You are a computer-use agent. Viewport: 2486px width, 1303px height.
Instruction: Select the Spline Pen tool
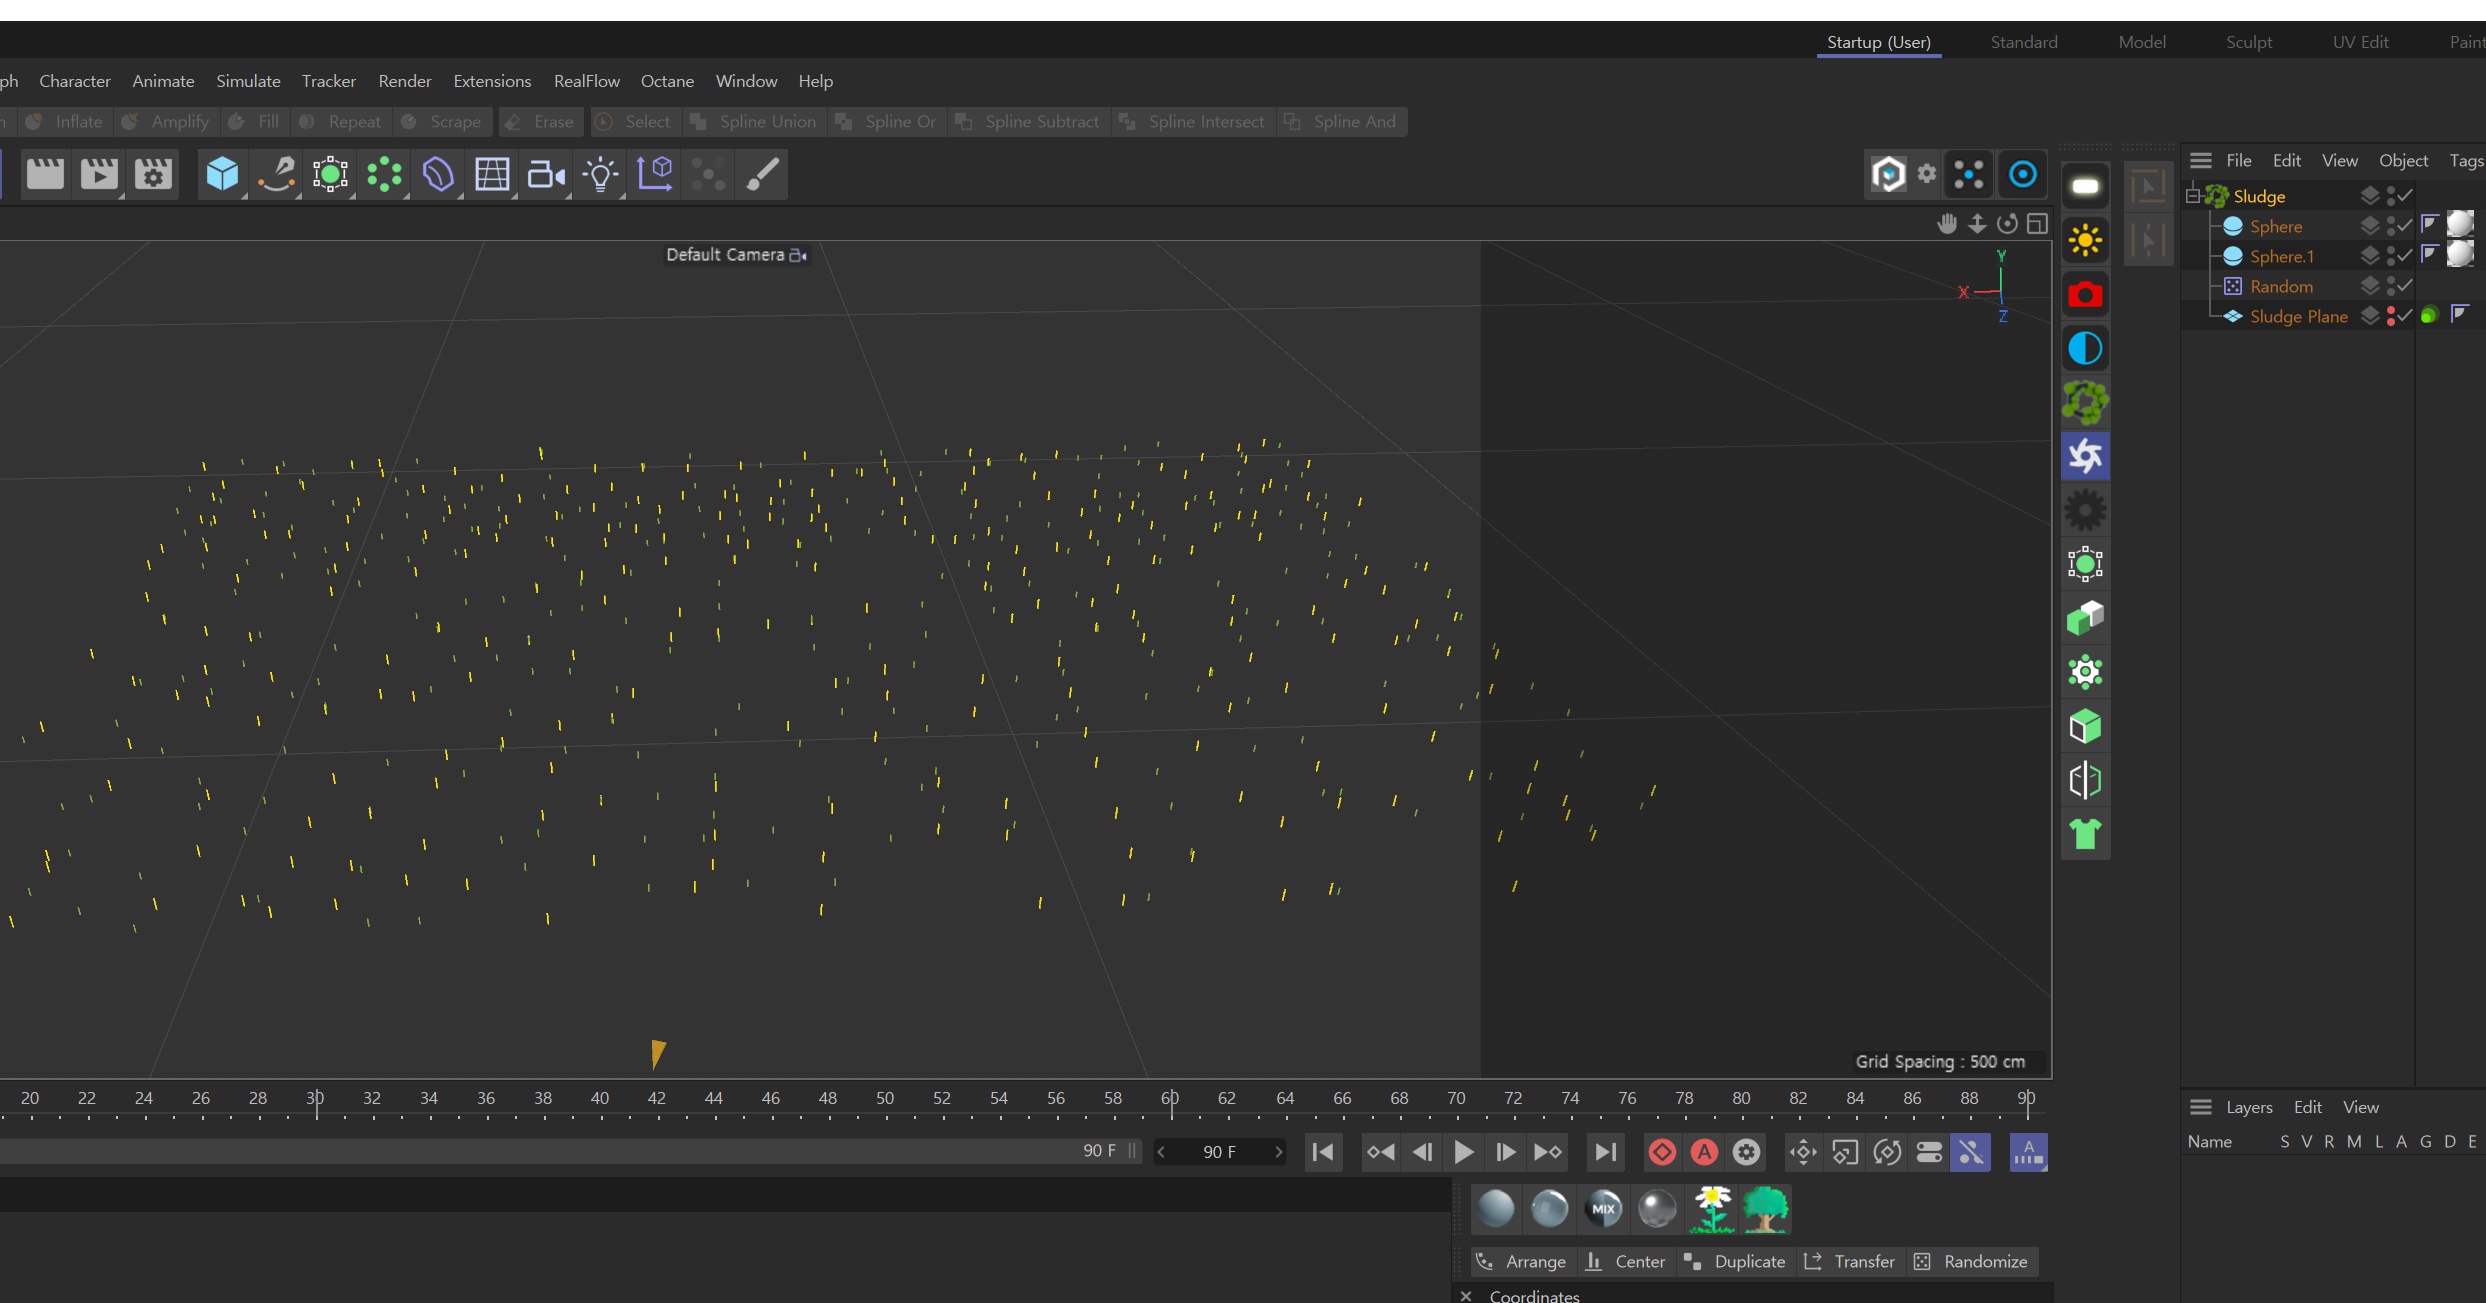(x=276, y=174)
